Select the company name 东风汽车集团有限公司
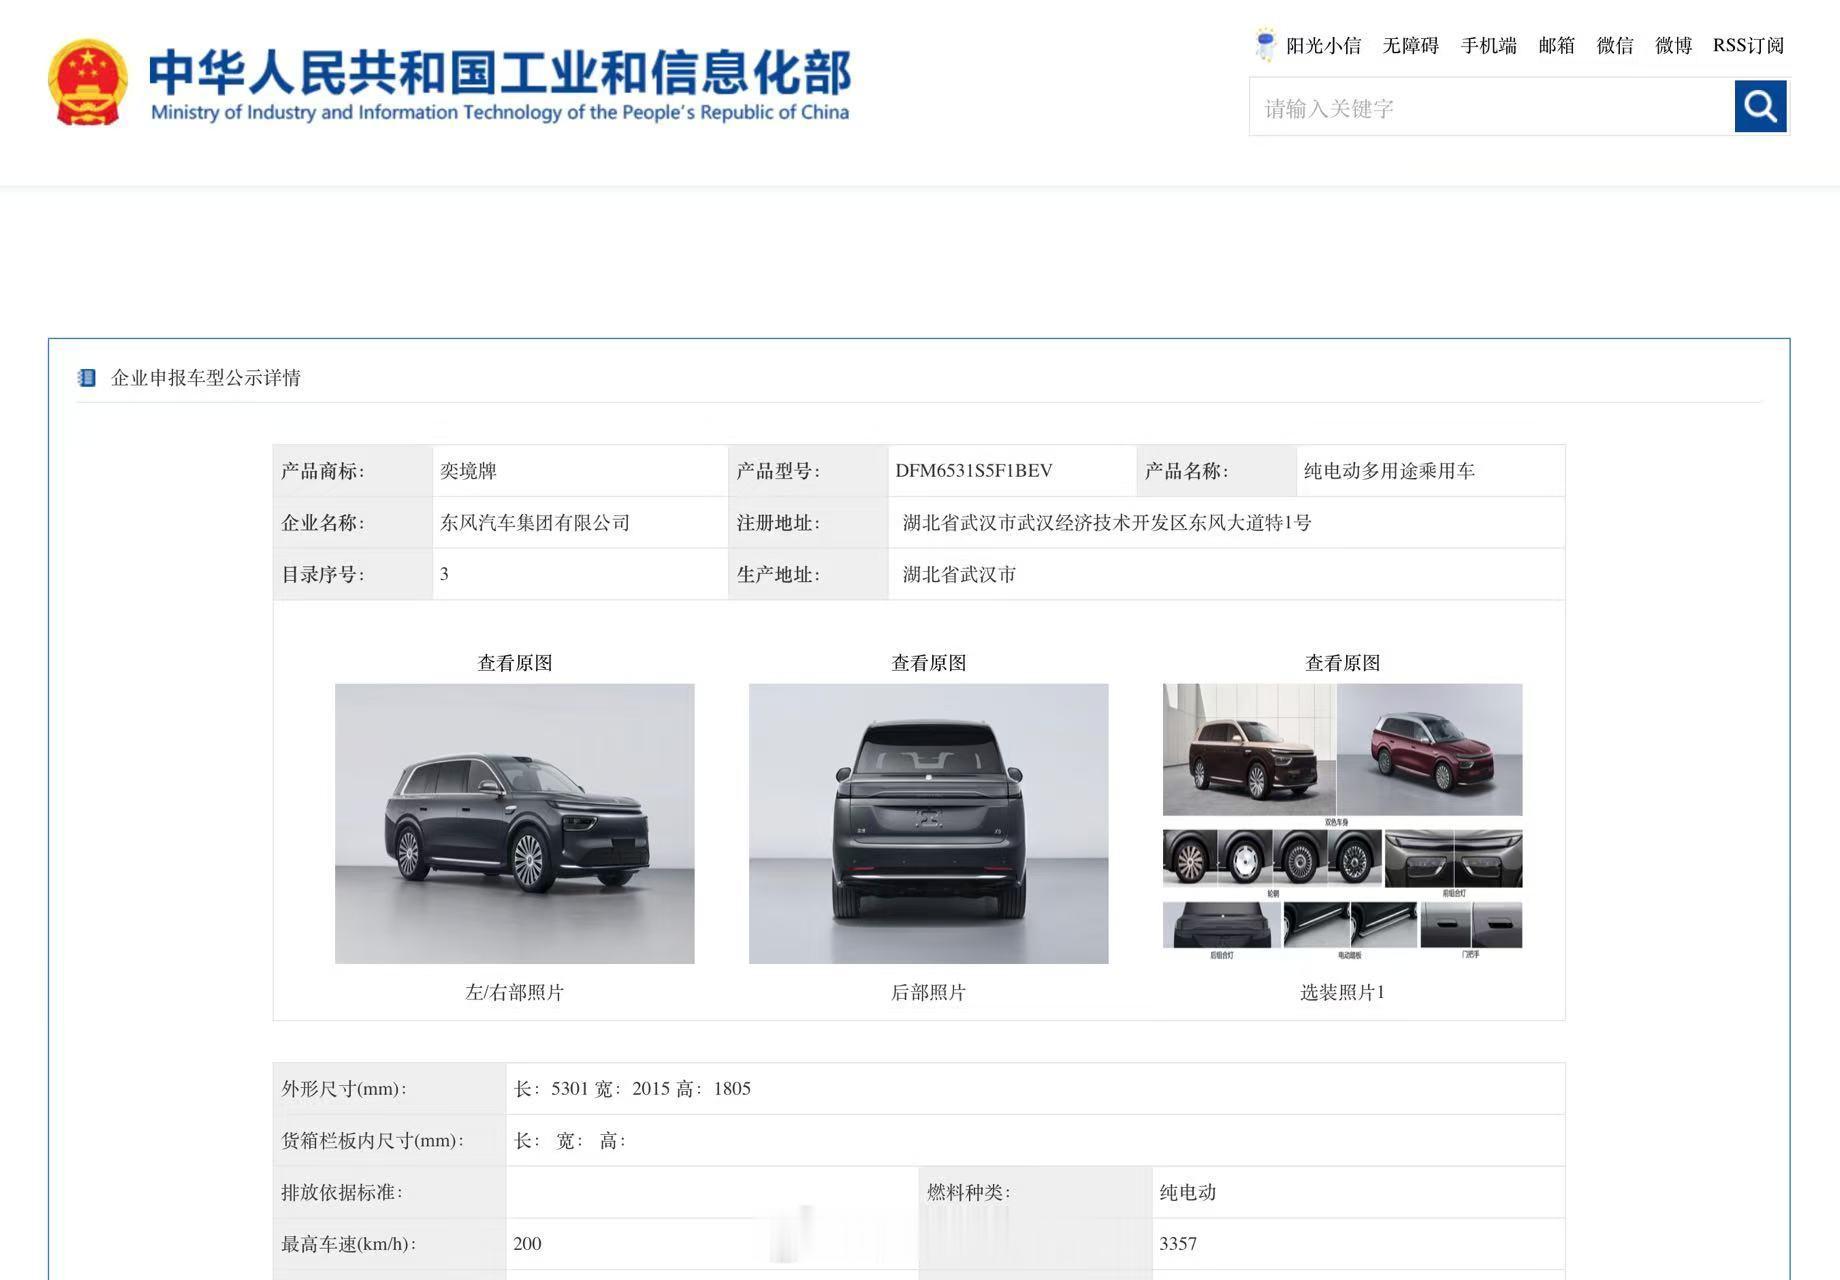The width and height of the screenshot is (1840, 1280). coord(535,522)
